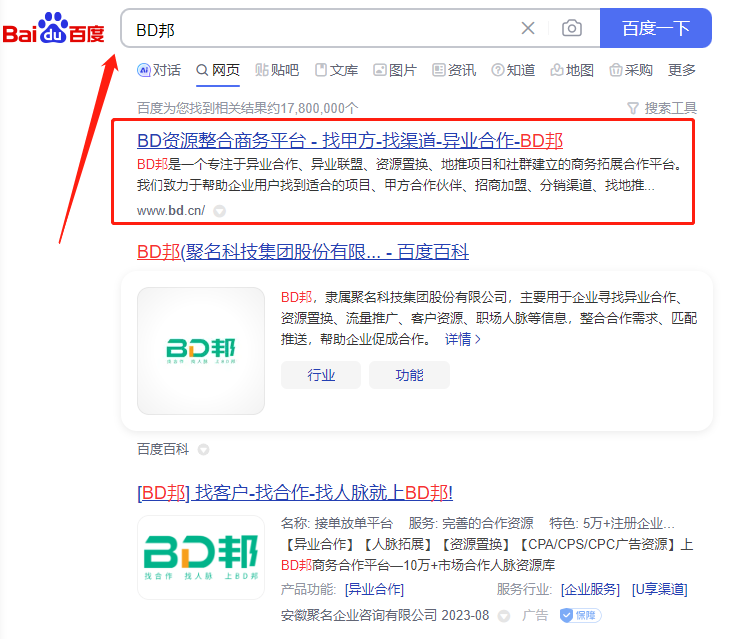The width and height of the screenshot is (746, 639).
Task: Open the 详情 link in 百科 card
Action: (x=462, y=339)
